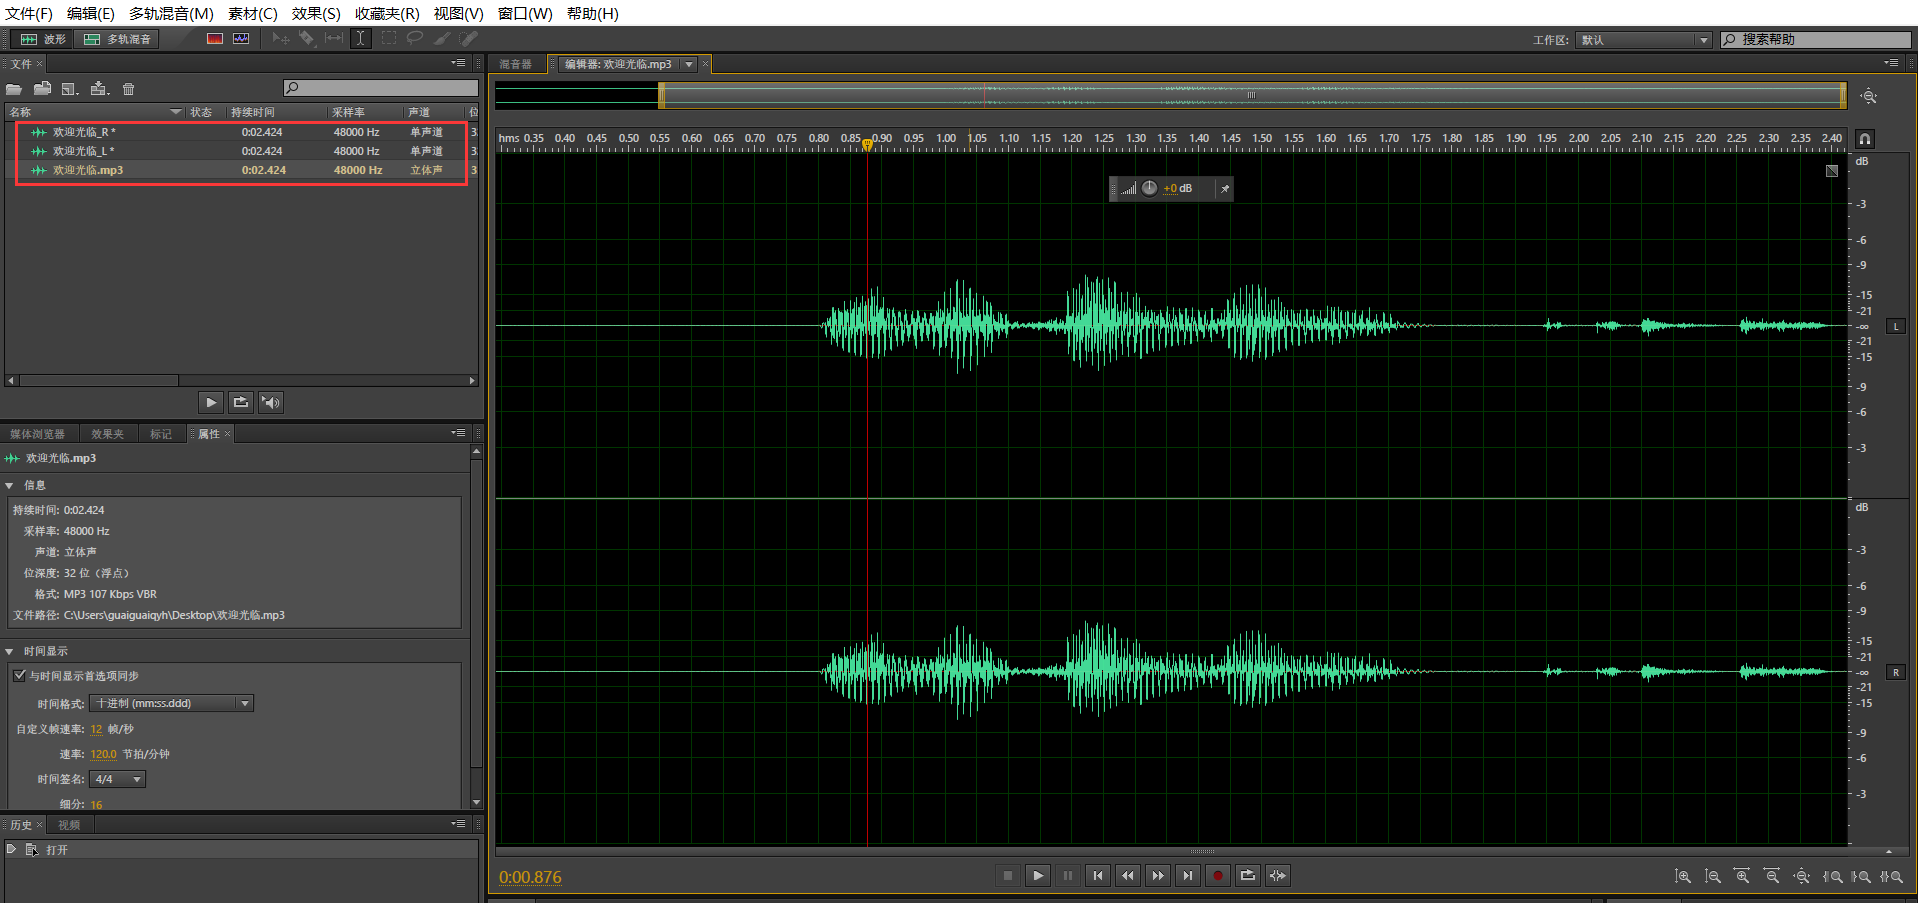Viewport: 1918px width, 903px height.
Task: Click the 持续时间 column header
Action: pyautogui.click(x=276, y=112)
